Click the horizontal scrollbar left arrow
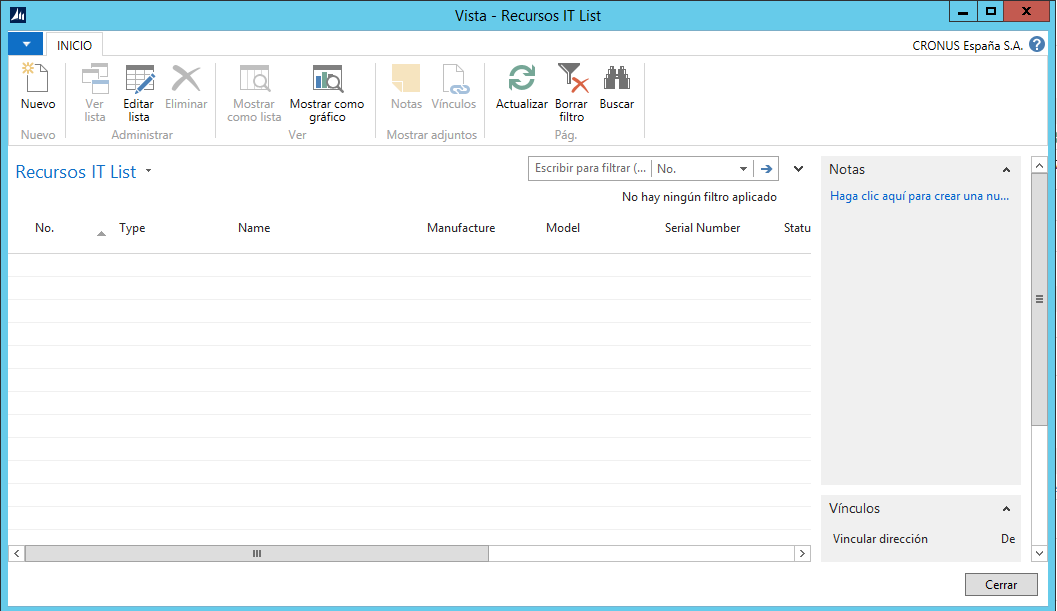This screenshot has width=1057, height=611. [x=17, y=554]
